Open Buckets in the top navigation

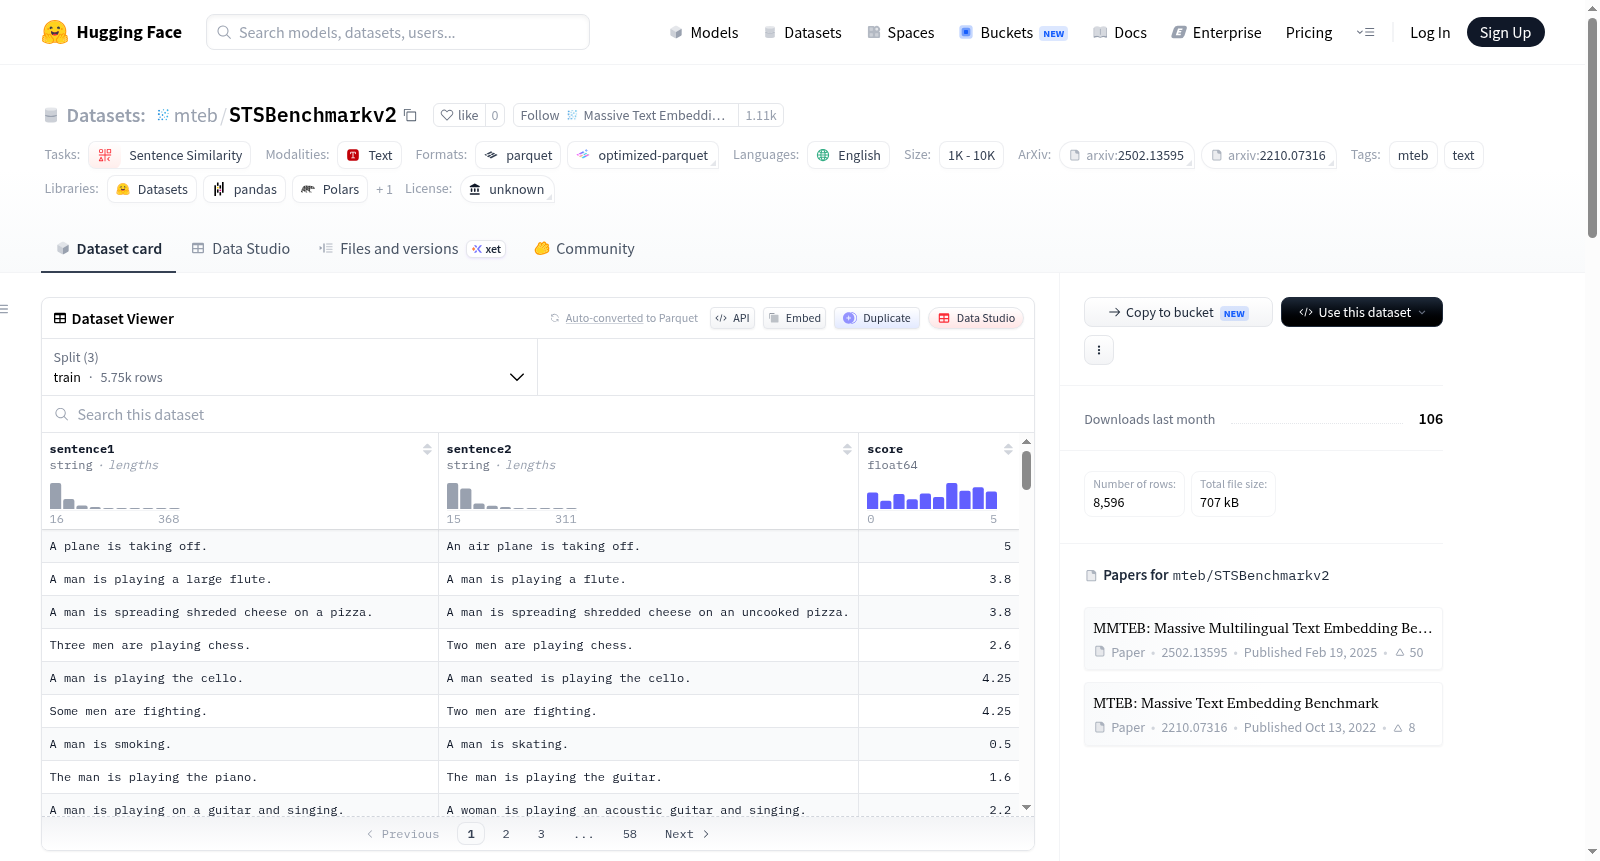(1013, 32)
